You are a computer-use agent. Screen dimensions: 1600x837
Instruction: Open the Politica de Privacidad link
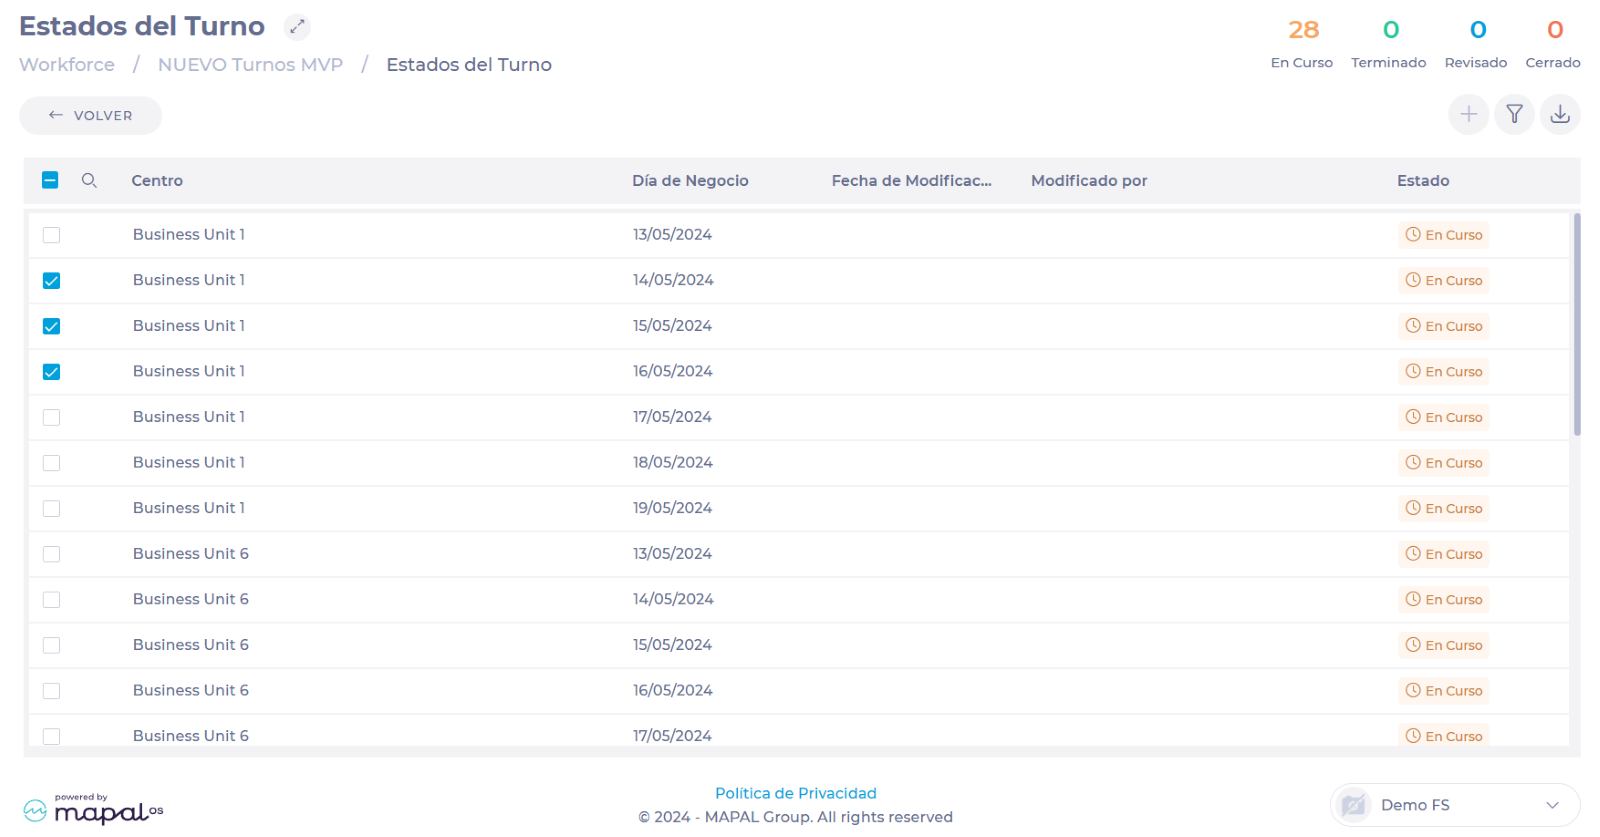coord(795,793)
